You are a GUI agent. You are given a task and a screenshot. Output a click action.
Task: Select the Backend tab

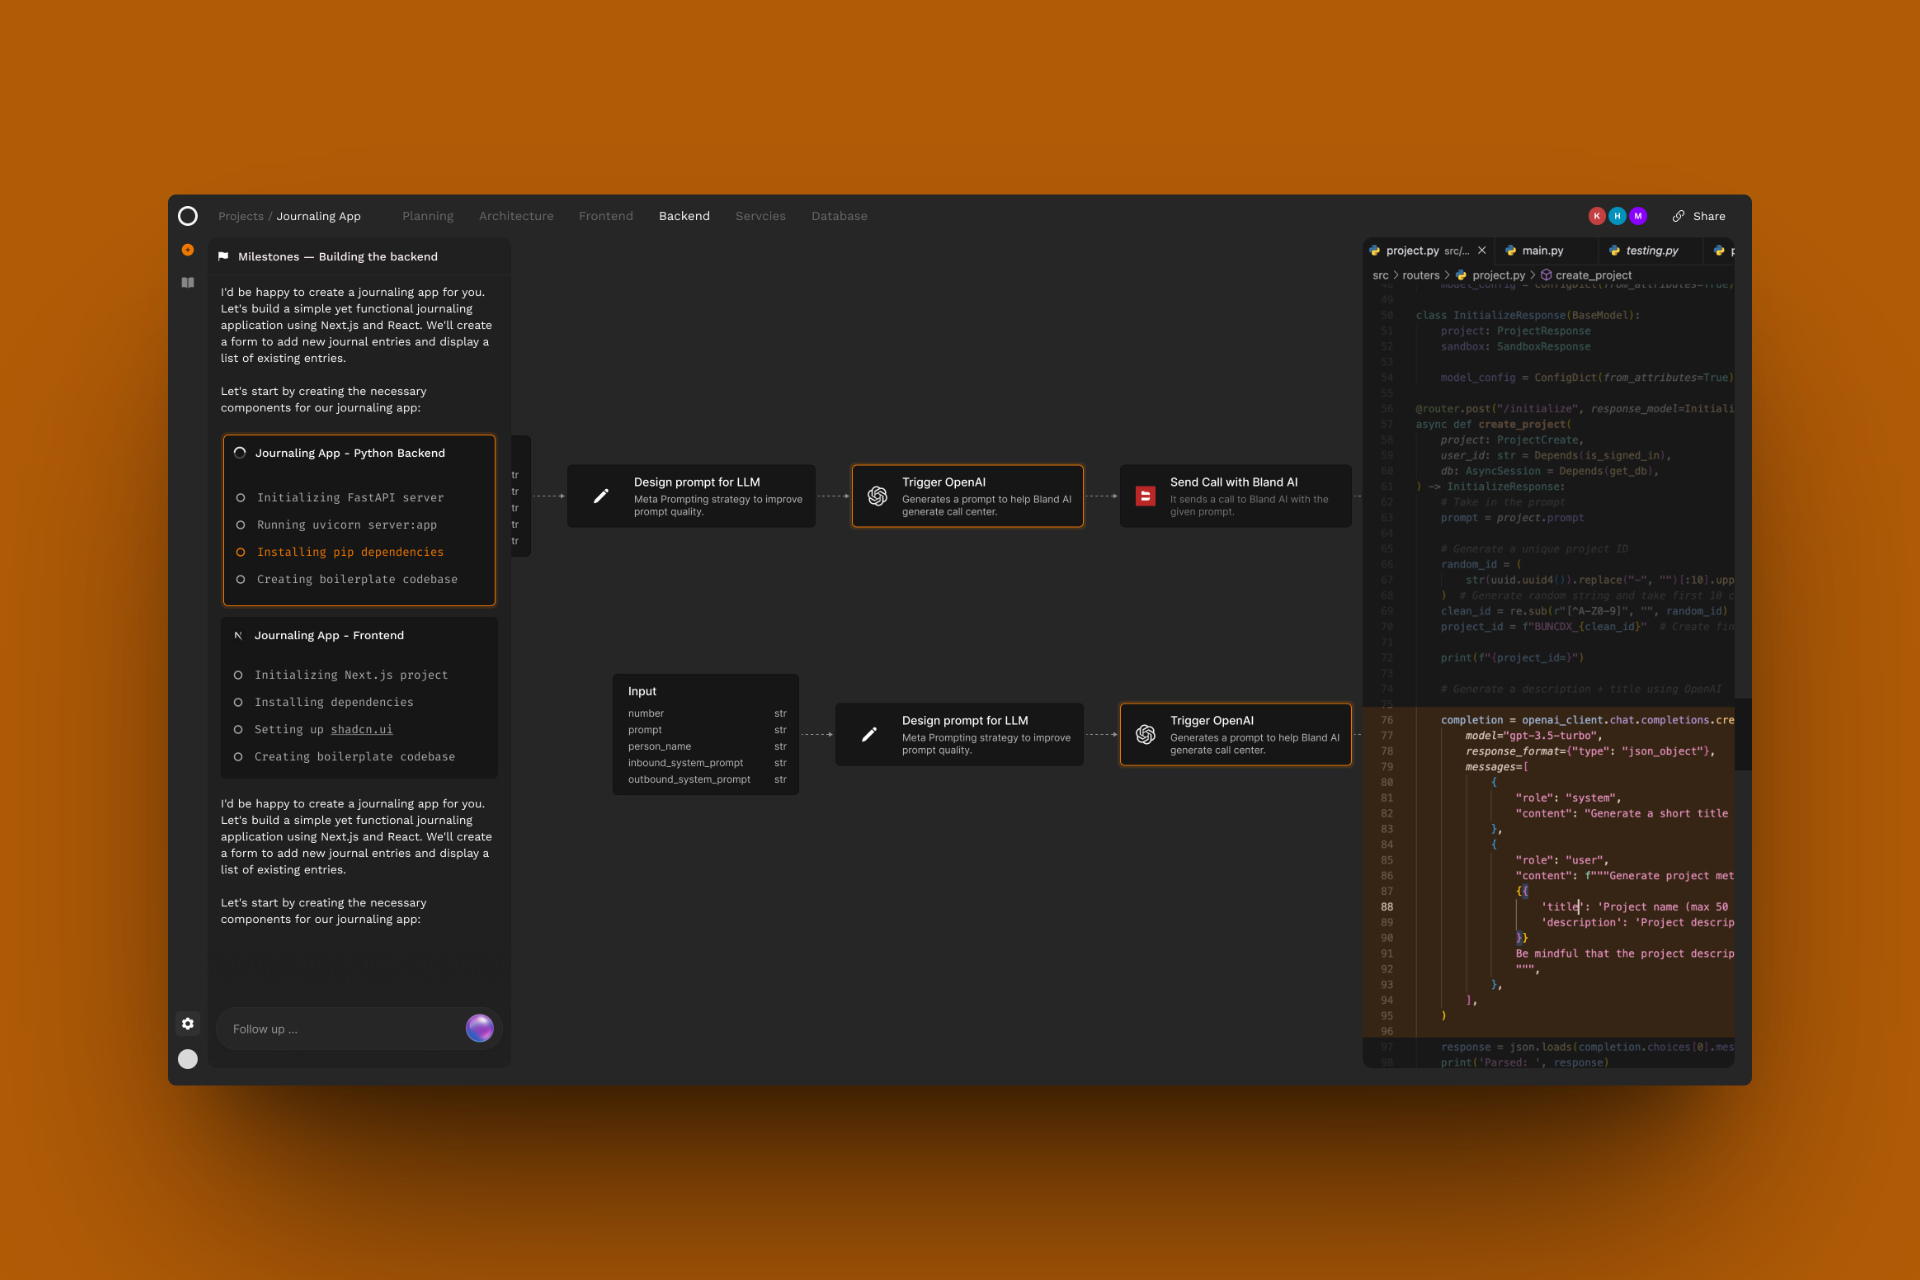point(684,216)
